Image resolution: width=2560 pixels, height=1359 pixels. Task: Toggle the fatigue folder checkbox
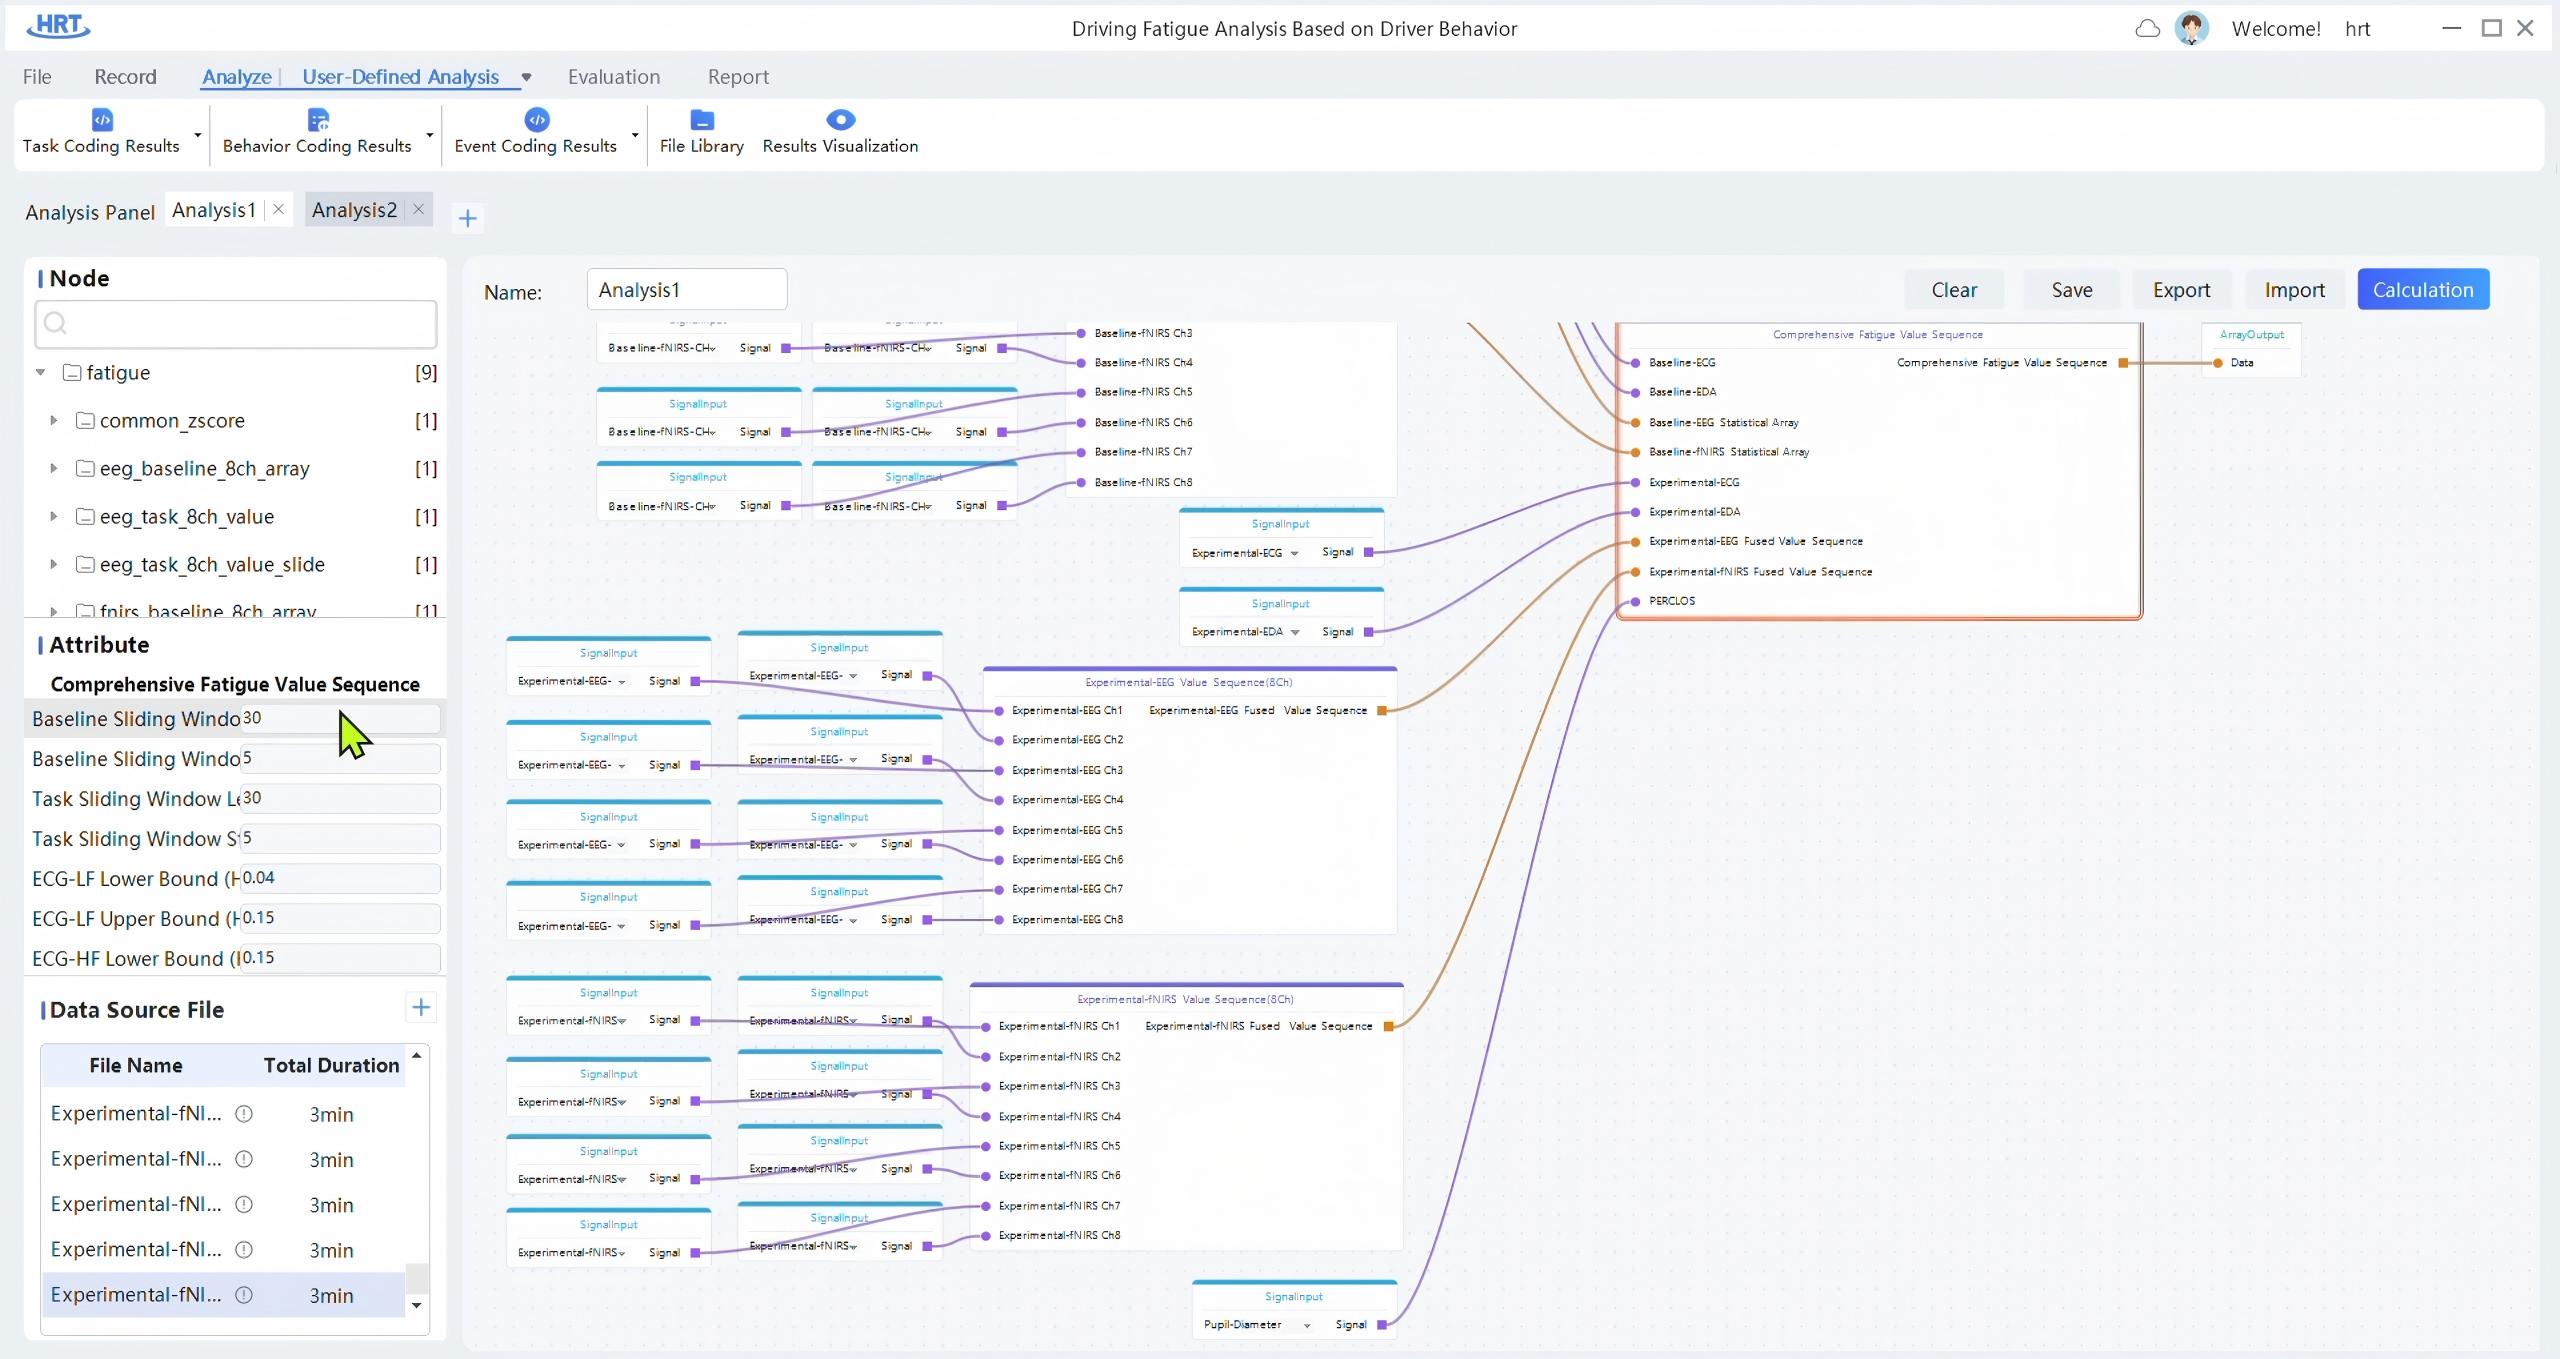pyautogui.click(x=72, y=372)
